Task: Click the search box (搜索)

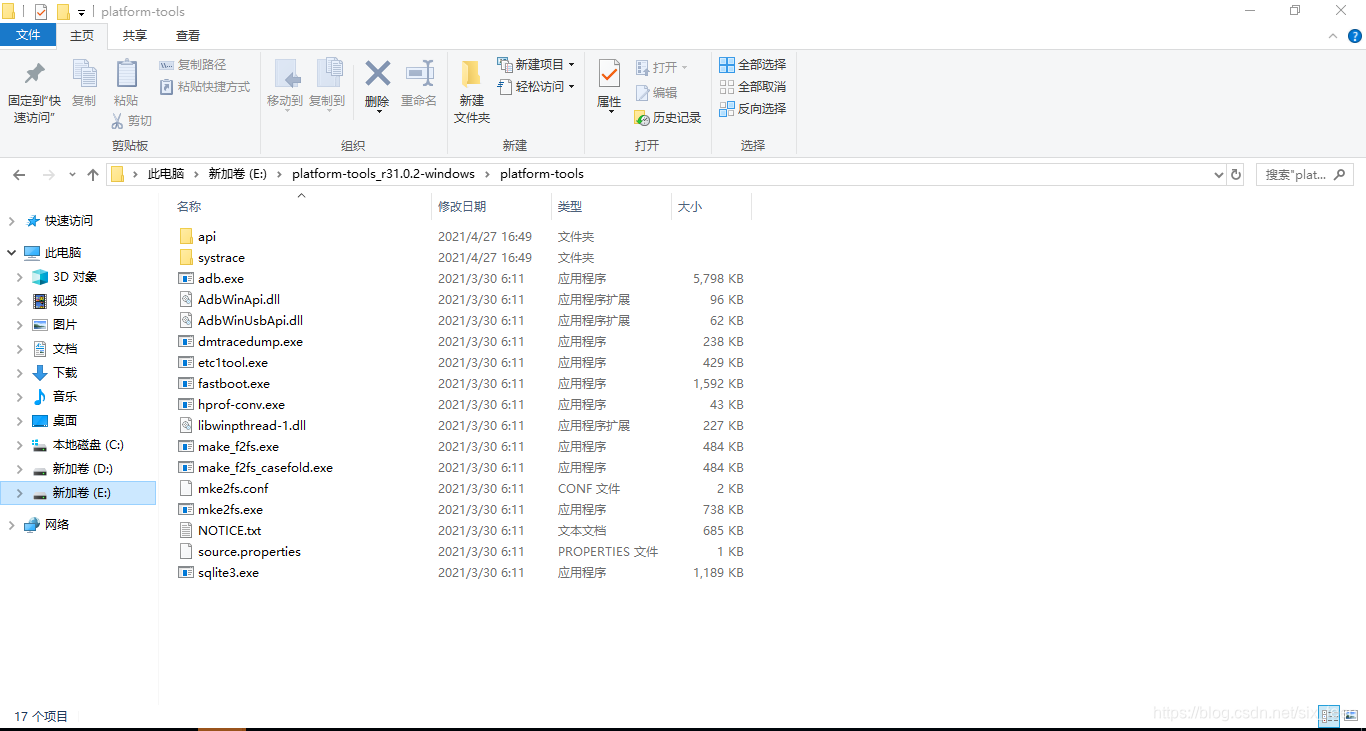Action: pyautogui.click(x=1304, y=174)
